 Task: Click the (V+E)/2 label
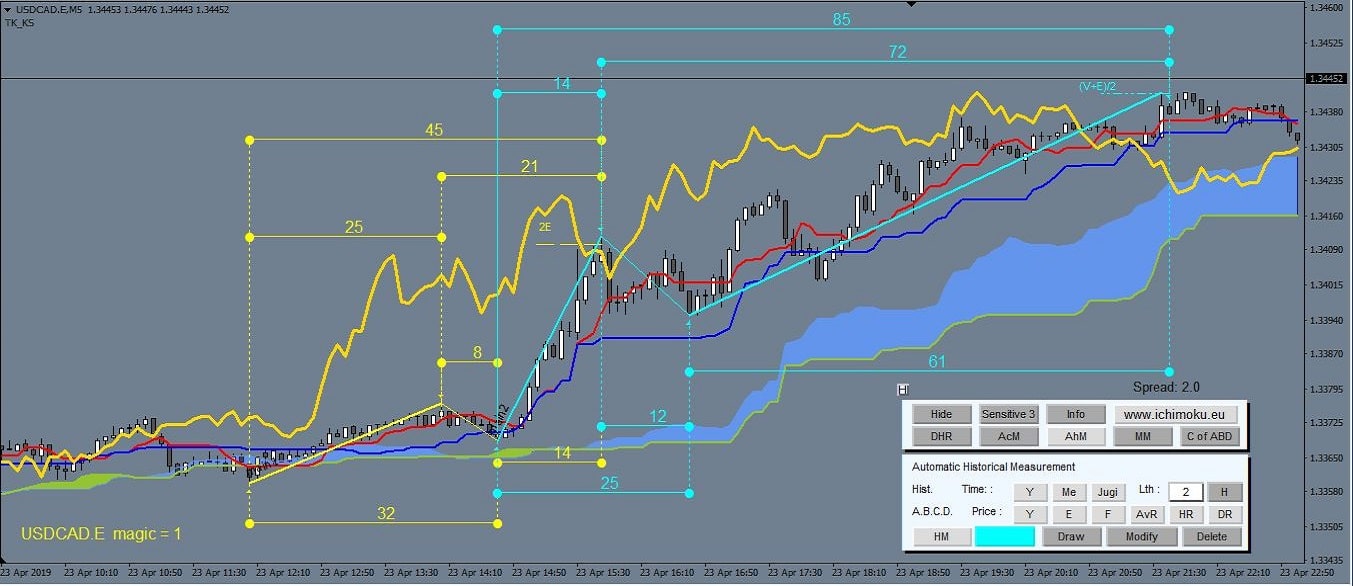click(1097, 87)
